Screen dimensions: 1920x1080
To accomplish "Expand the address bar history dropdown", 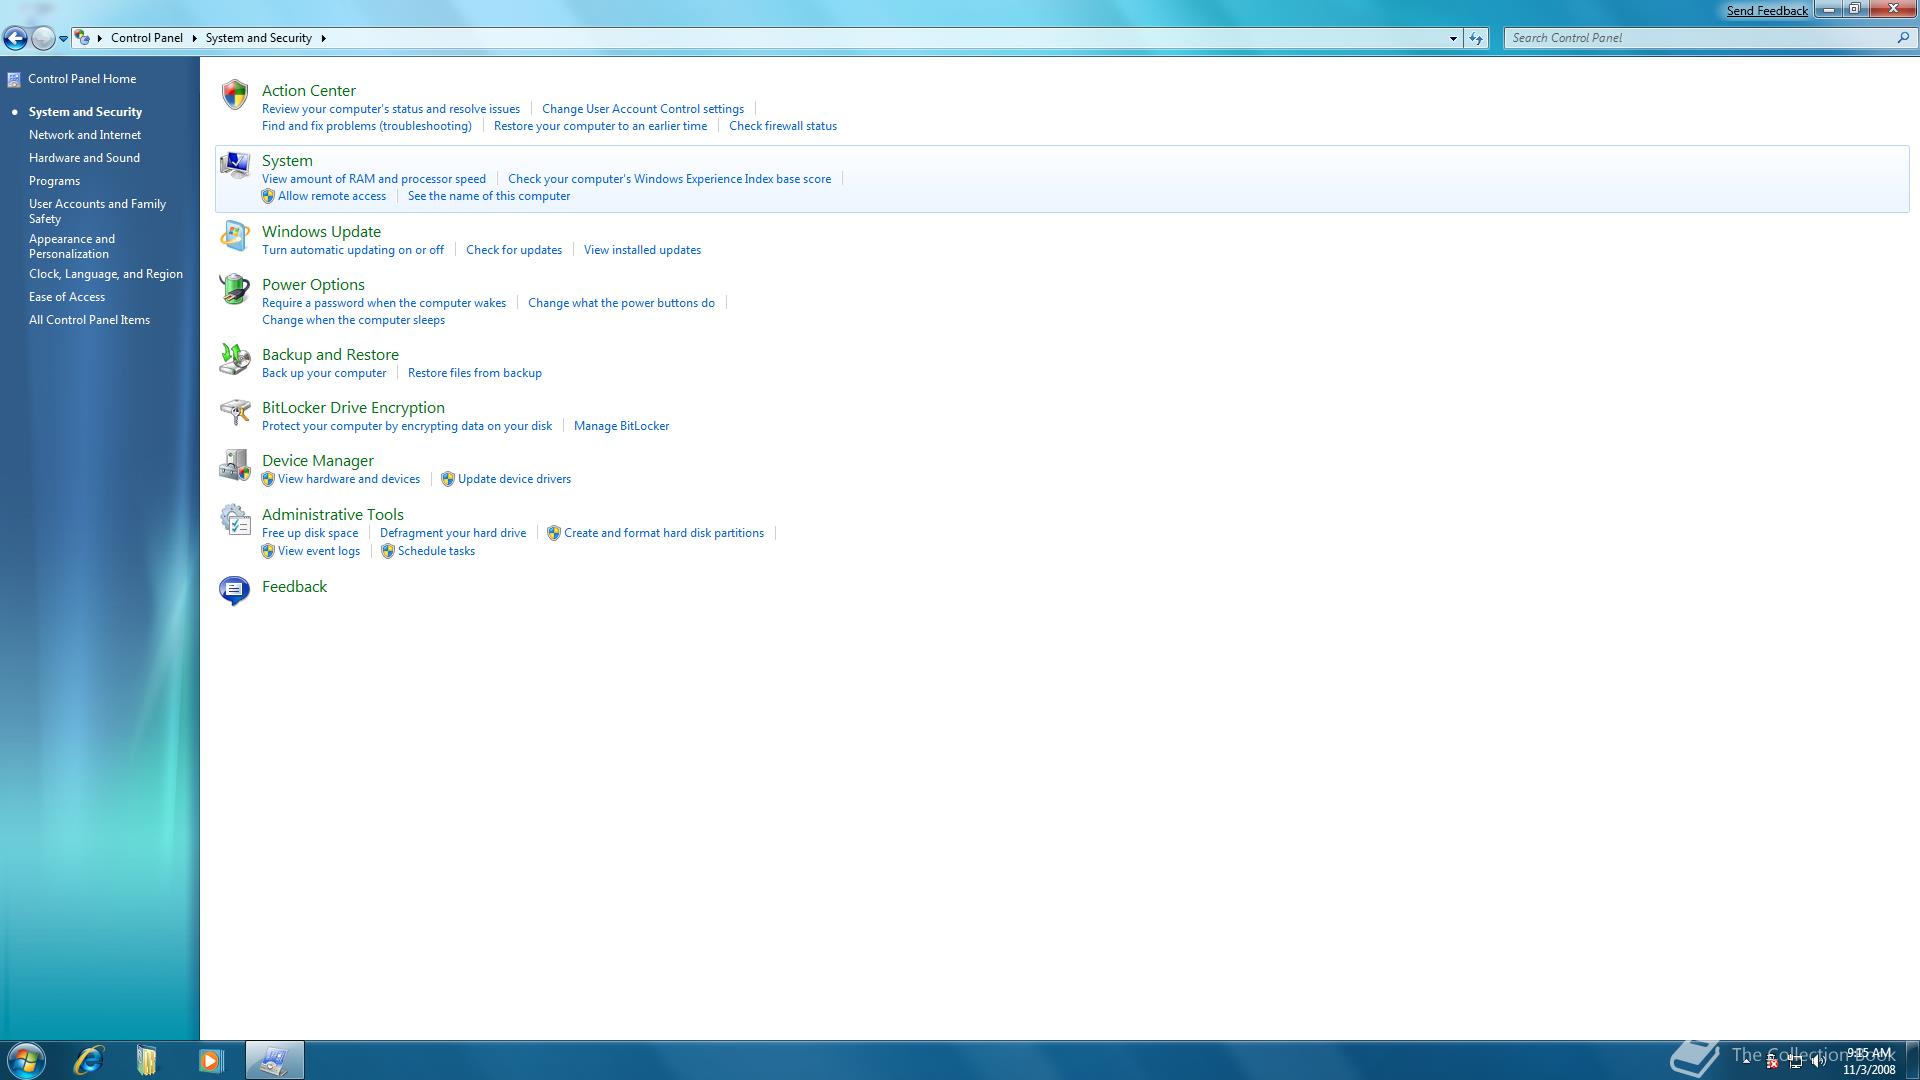I will coord(1453,38).
